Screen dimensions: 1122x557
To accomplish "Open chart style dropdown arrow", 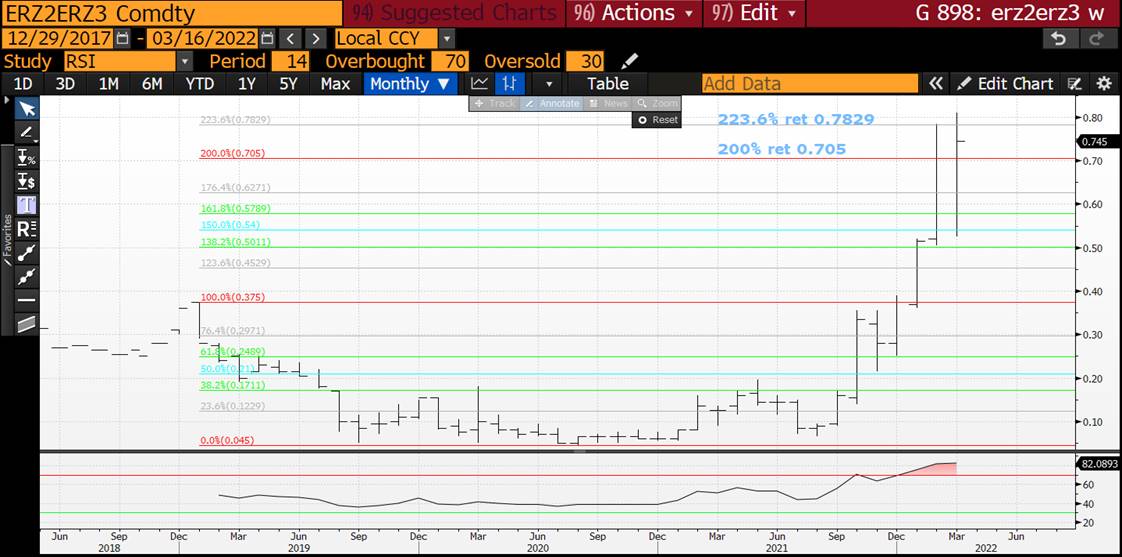I will pyautogui.click(x=549, y=84).
